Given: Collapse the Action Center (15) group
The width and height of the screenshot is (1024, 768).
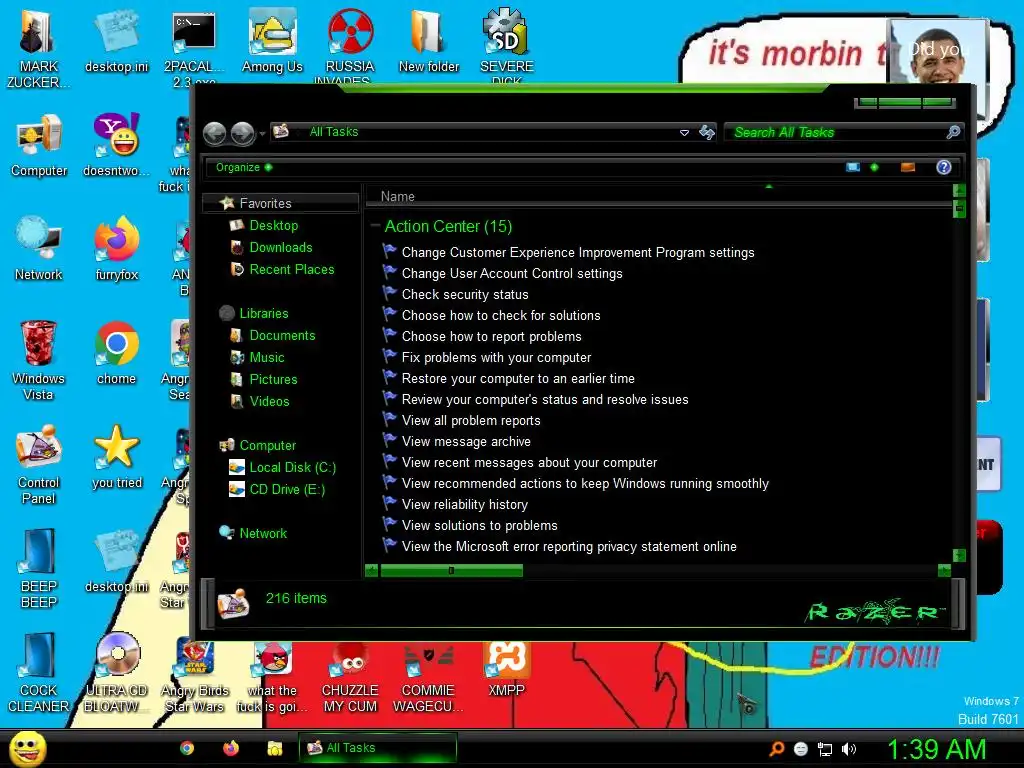Looking at the screenshot, I should point(375,226).
